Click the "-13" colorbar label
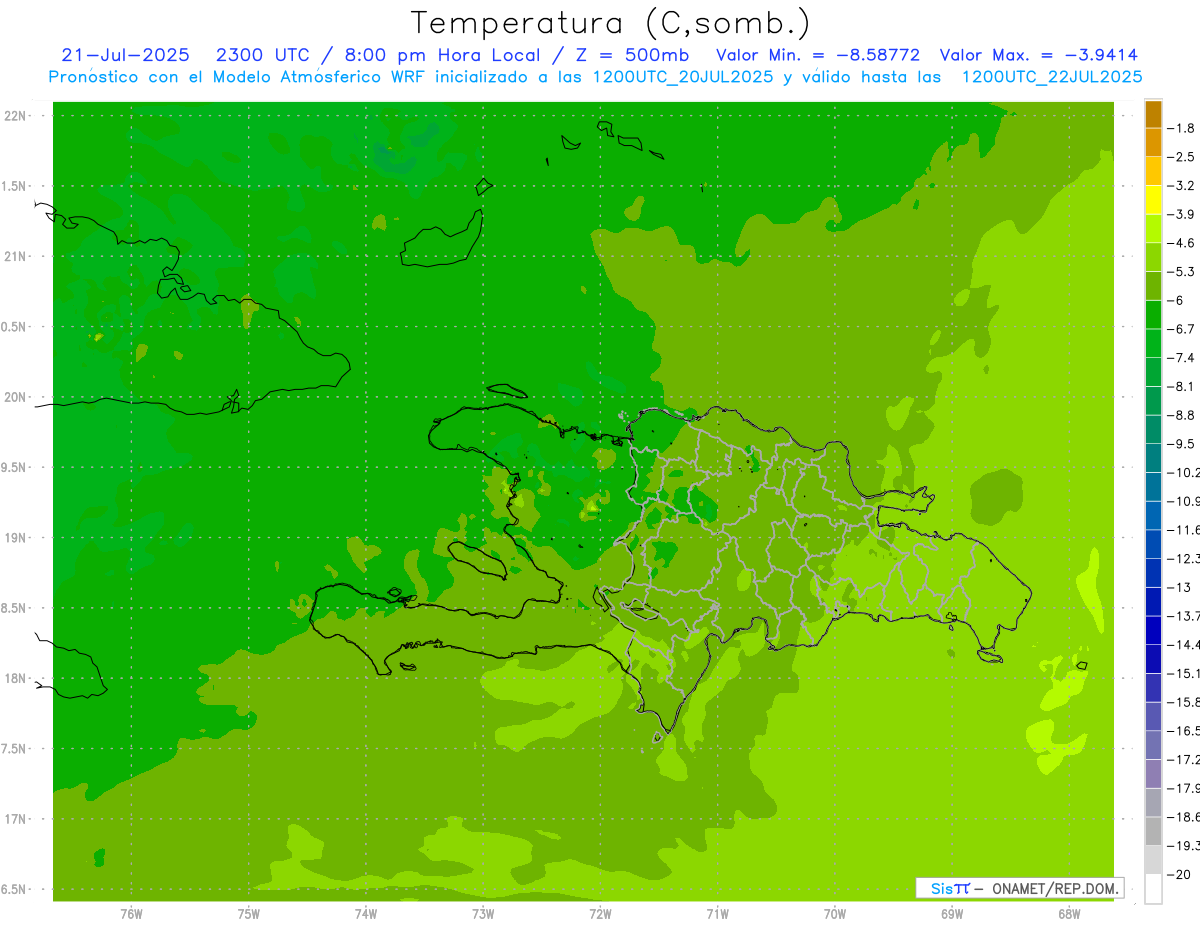The height and width of the screenshot is (927, 1200). coord(1180,587)
